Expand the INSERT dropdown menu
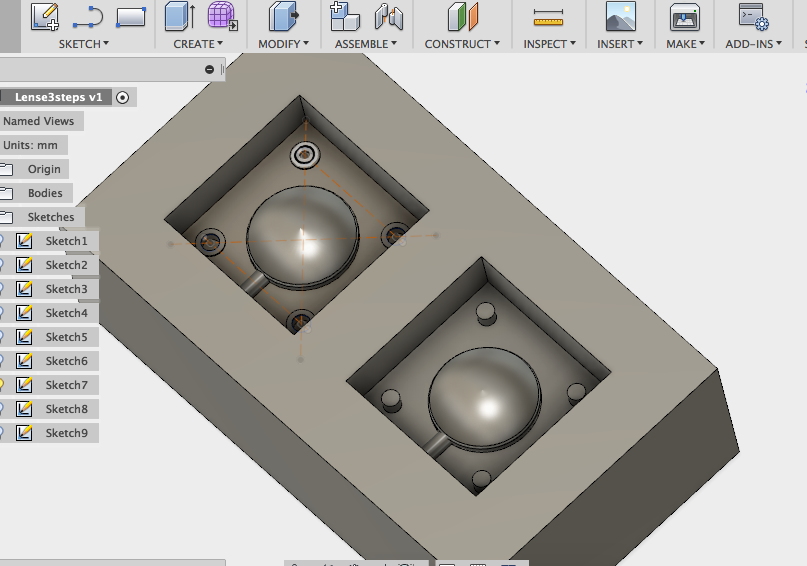Screen dimensions: 807x566 coord(620,44)
